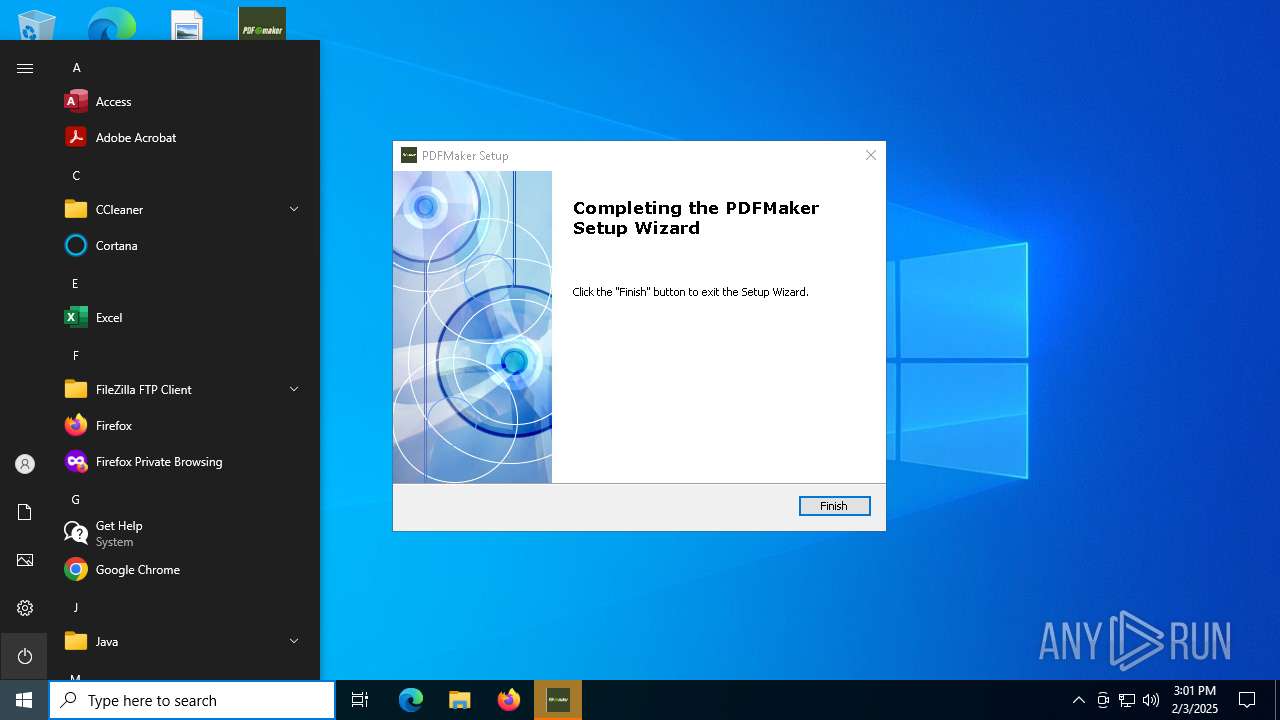Open the volume control tray icon

tap(1151, 700)
